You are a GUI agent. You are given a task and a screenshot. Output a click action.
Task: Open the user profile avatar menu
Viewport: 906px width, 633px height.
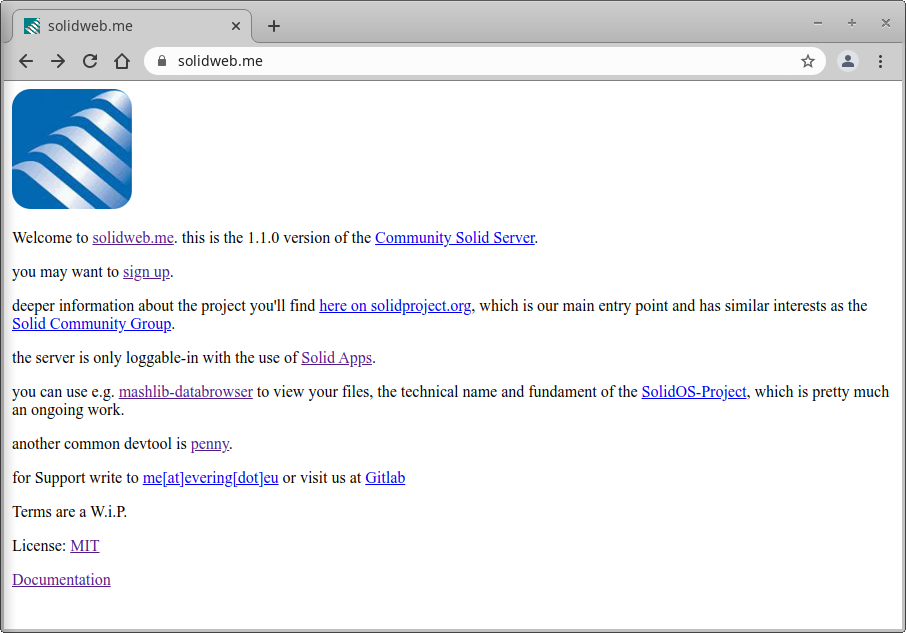tap(848, 61)
